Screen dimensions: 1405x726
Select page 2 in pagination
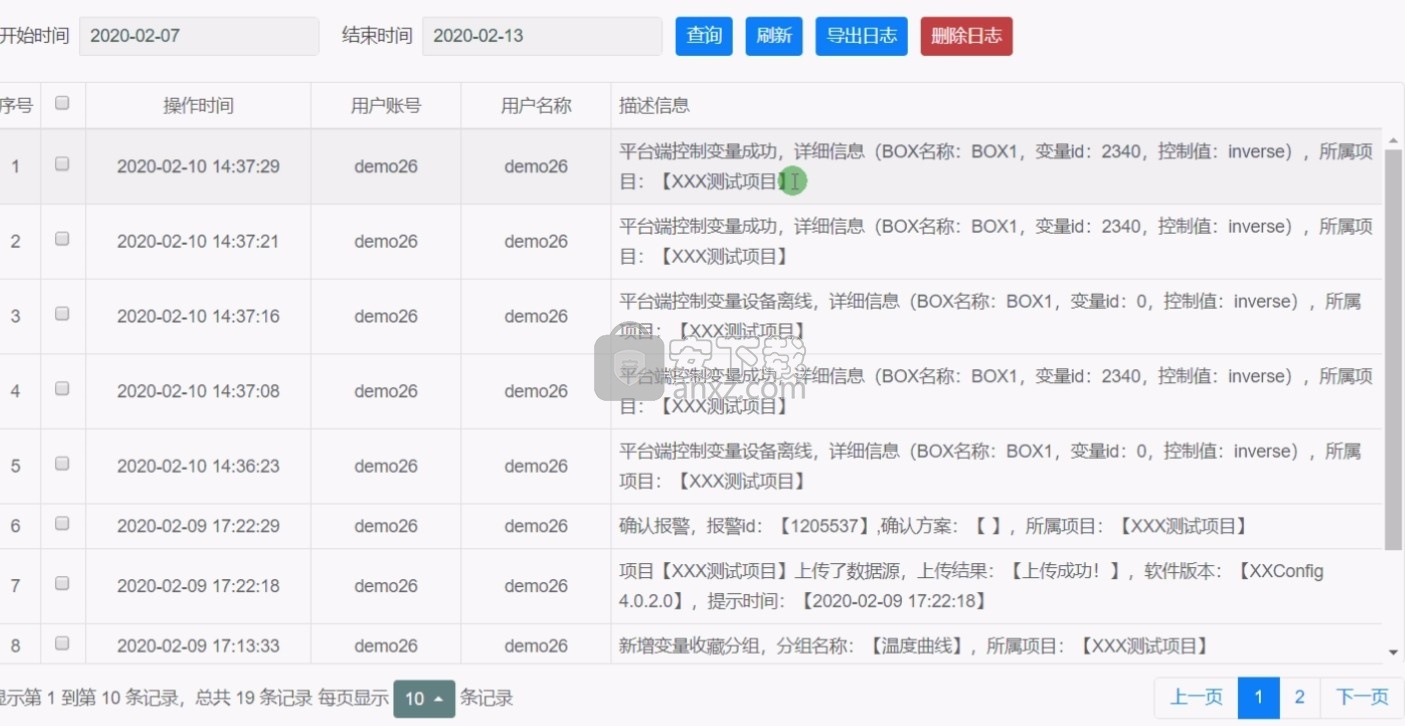click(x=1299, y=697)
